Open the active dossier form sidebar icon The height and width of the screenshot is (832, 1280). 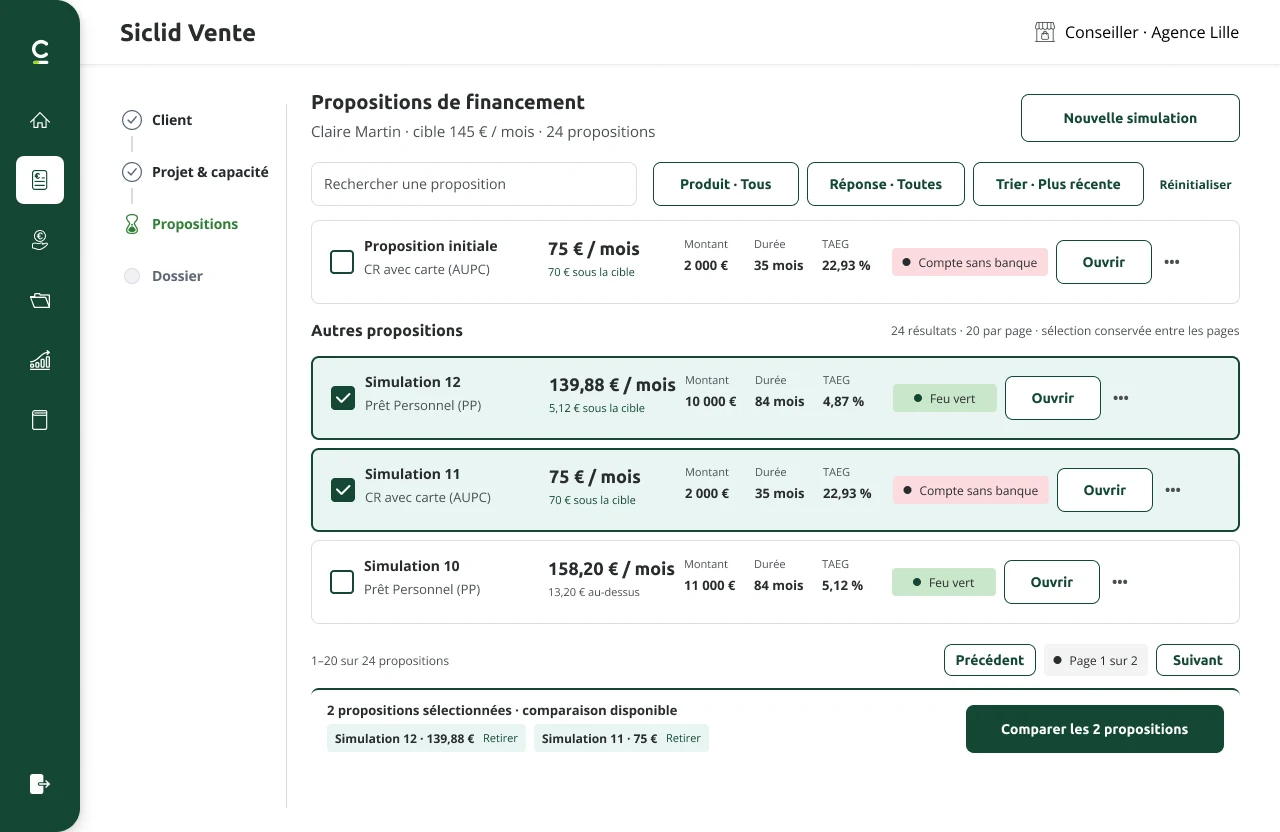pyautogui.click(x=40, y=180)
